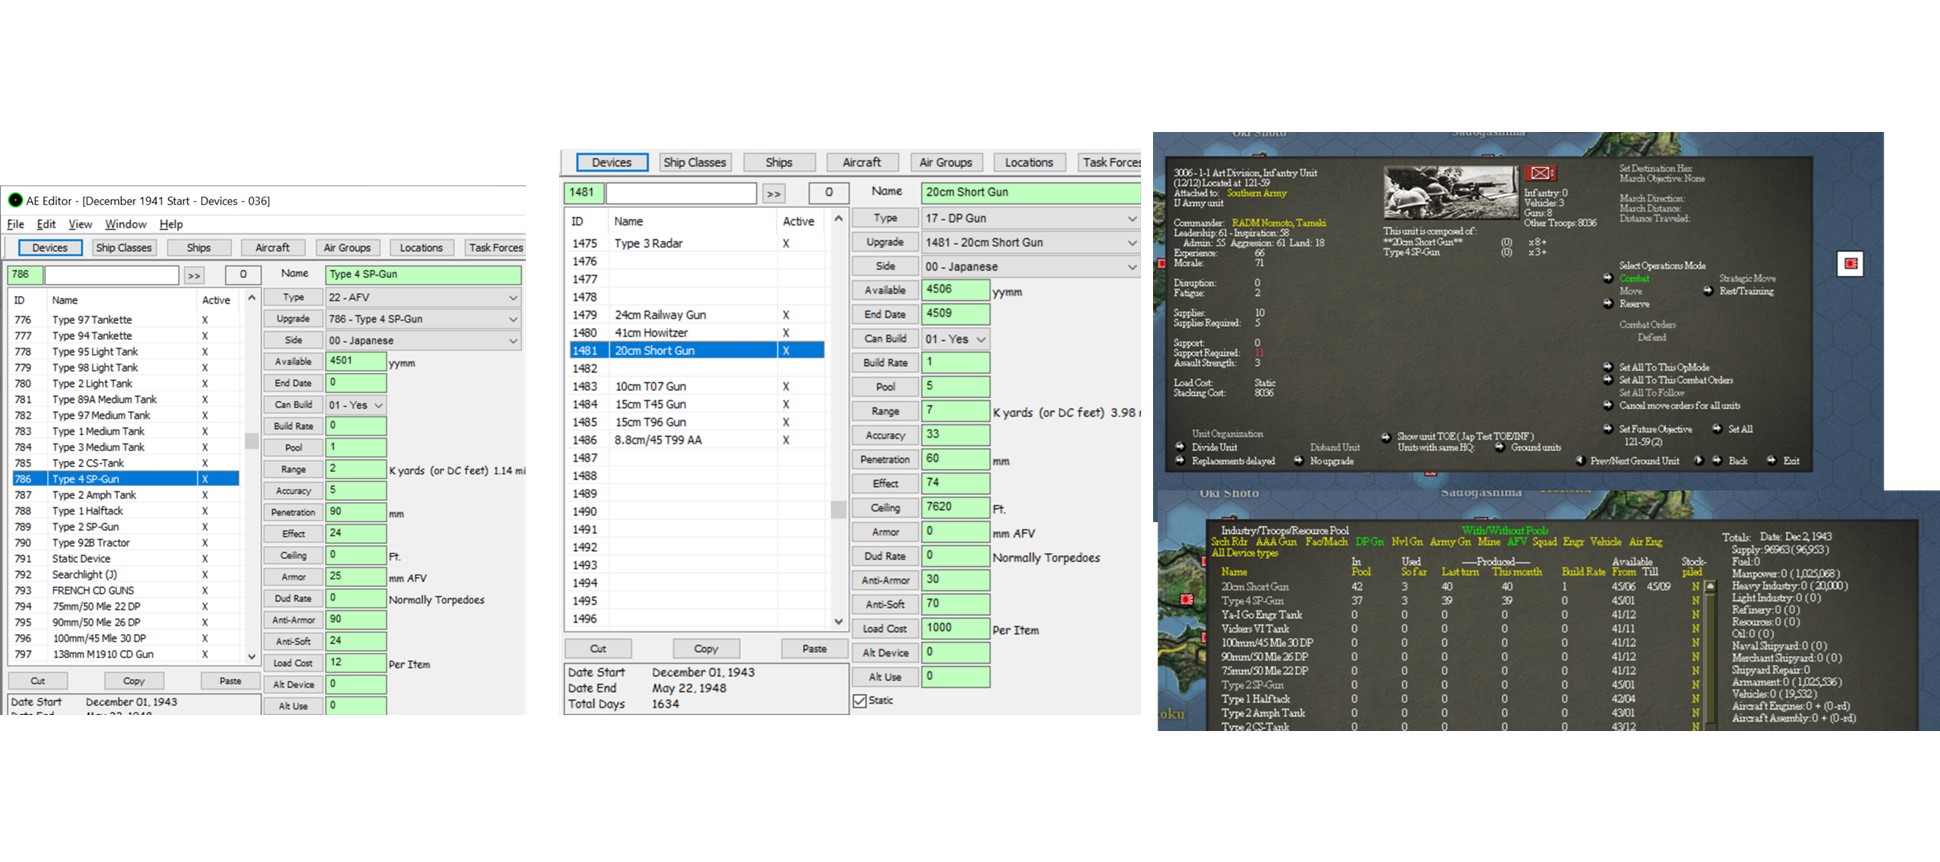Image resolution: width=1940 pixels, height=862 pixels.
Task: Click the red unit symbol icon beside the photo
Action: (1540, 173)
